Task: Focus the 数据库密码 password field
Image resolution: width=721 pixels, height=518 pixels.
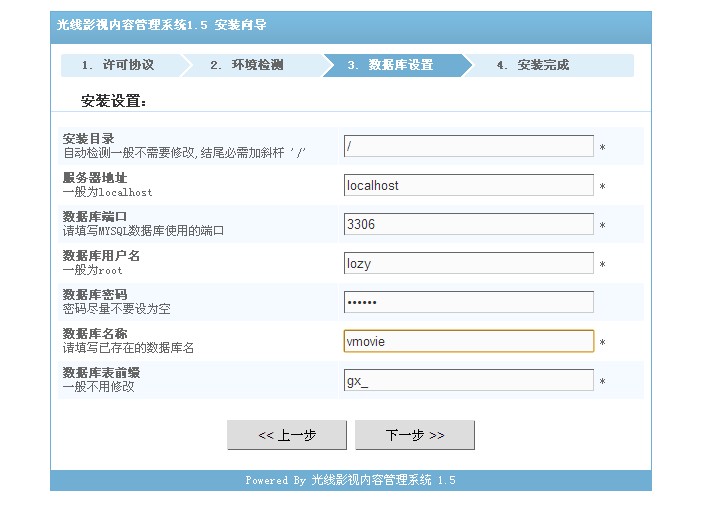Action: tap(469, 302)
